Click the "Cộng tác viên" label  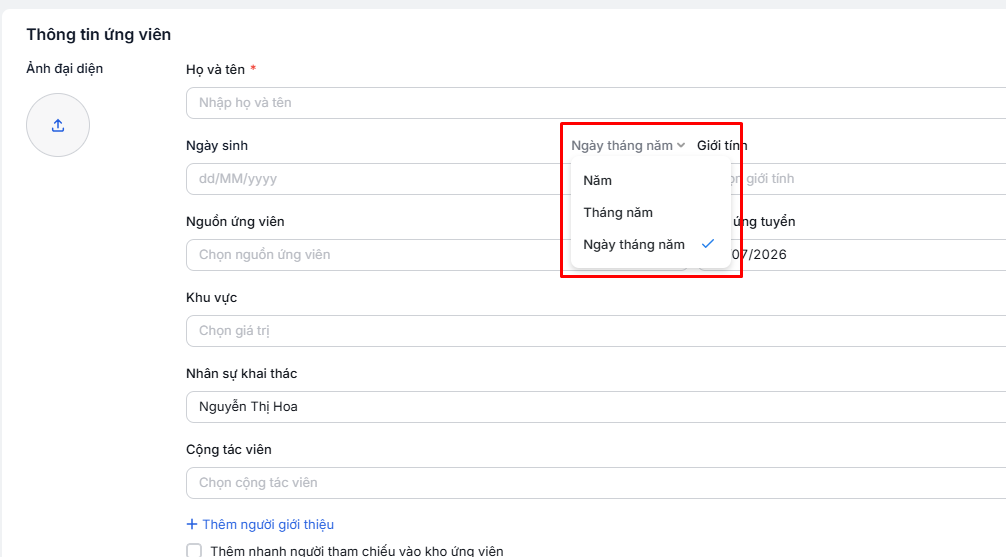(x=229, y=450)
